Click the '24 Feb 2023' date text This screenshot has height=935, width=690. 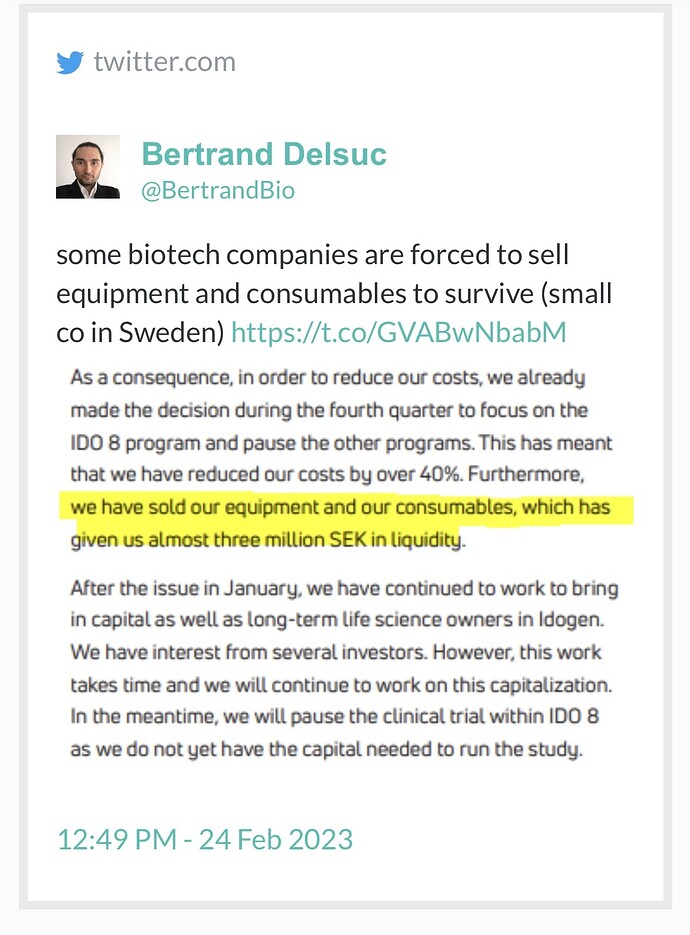[x=276, y=839]
